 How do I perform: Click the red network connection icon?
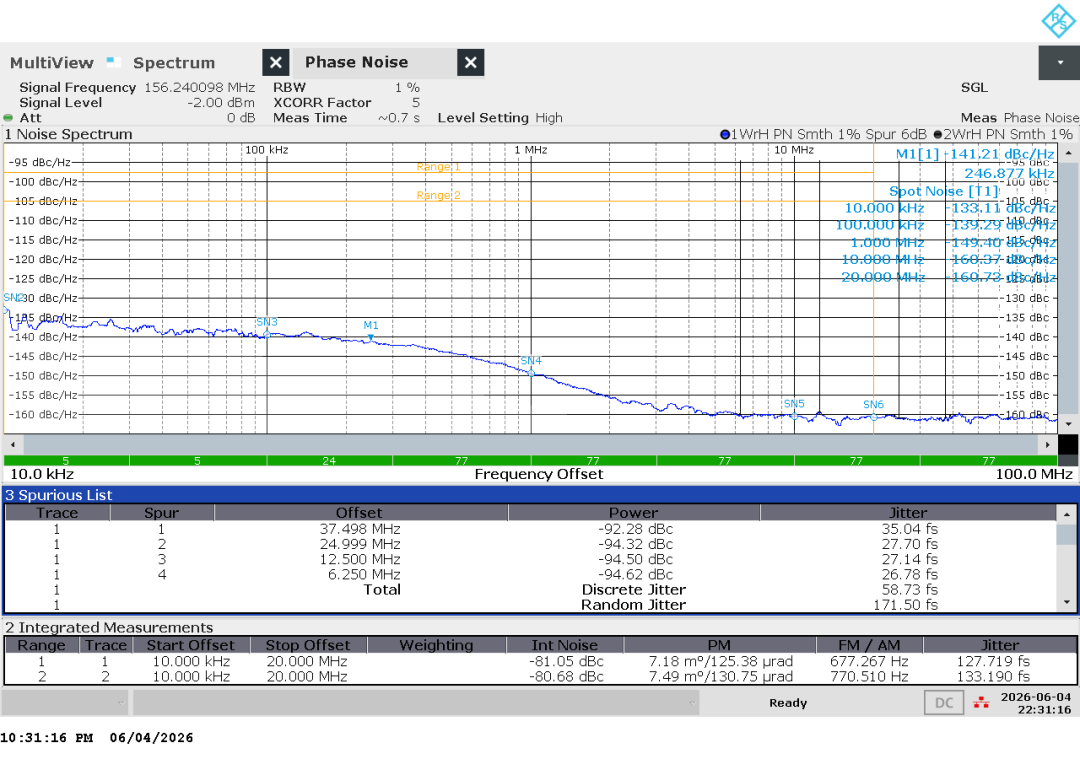click(x=981, y=703)
